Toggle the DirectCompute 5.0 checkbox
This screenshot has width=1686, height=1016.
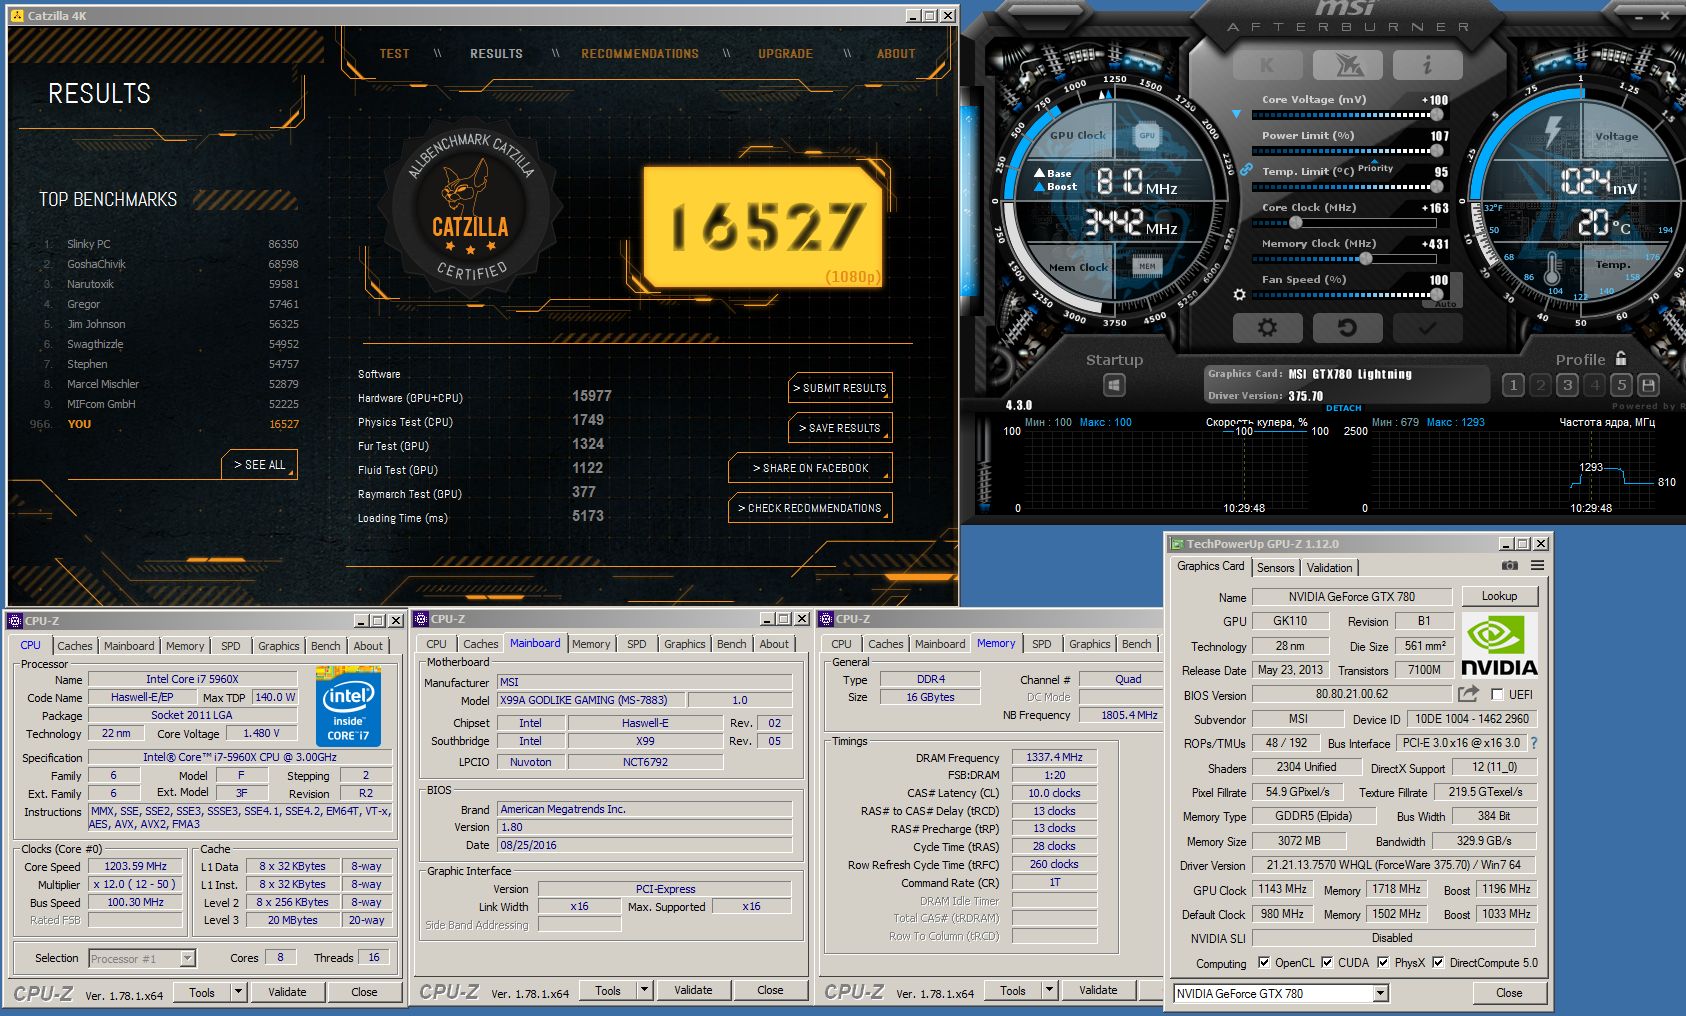[1438, 963]
